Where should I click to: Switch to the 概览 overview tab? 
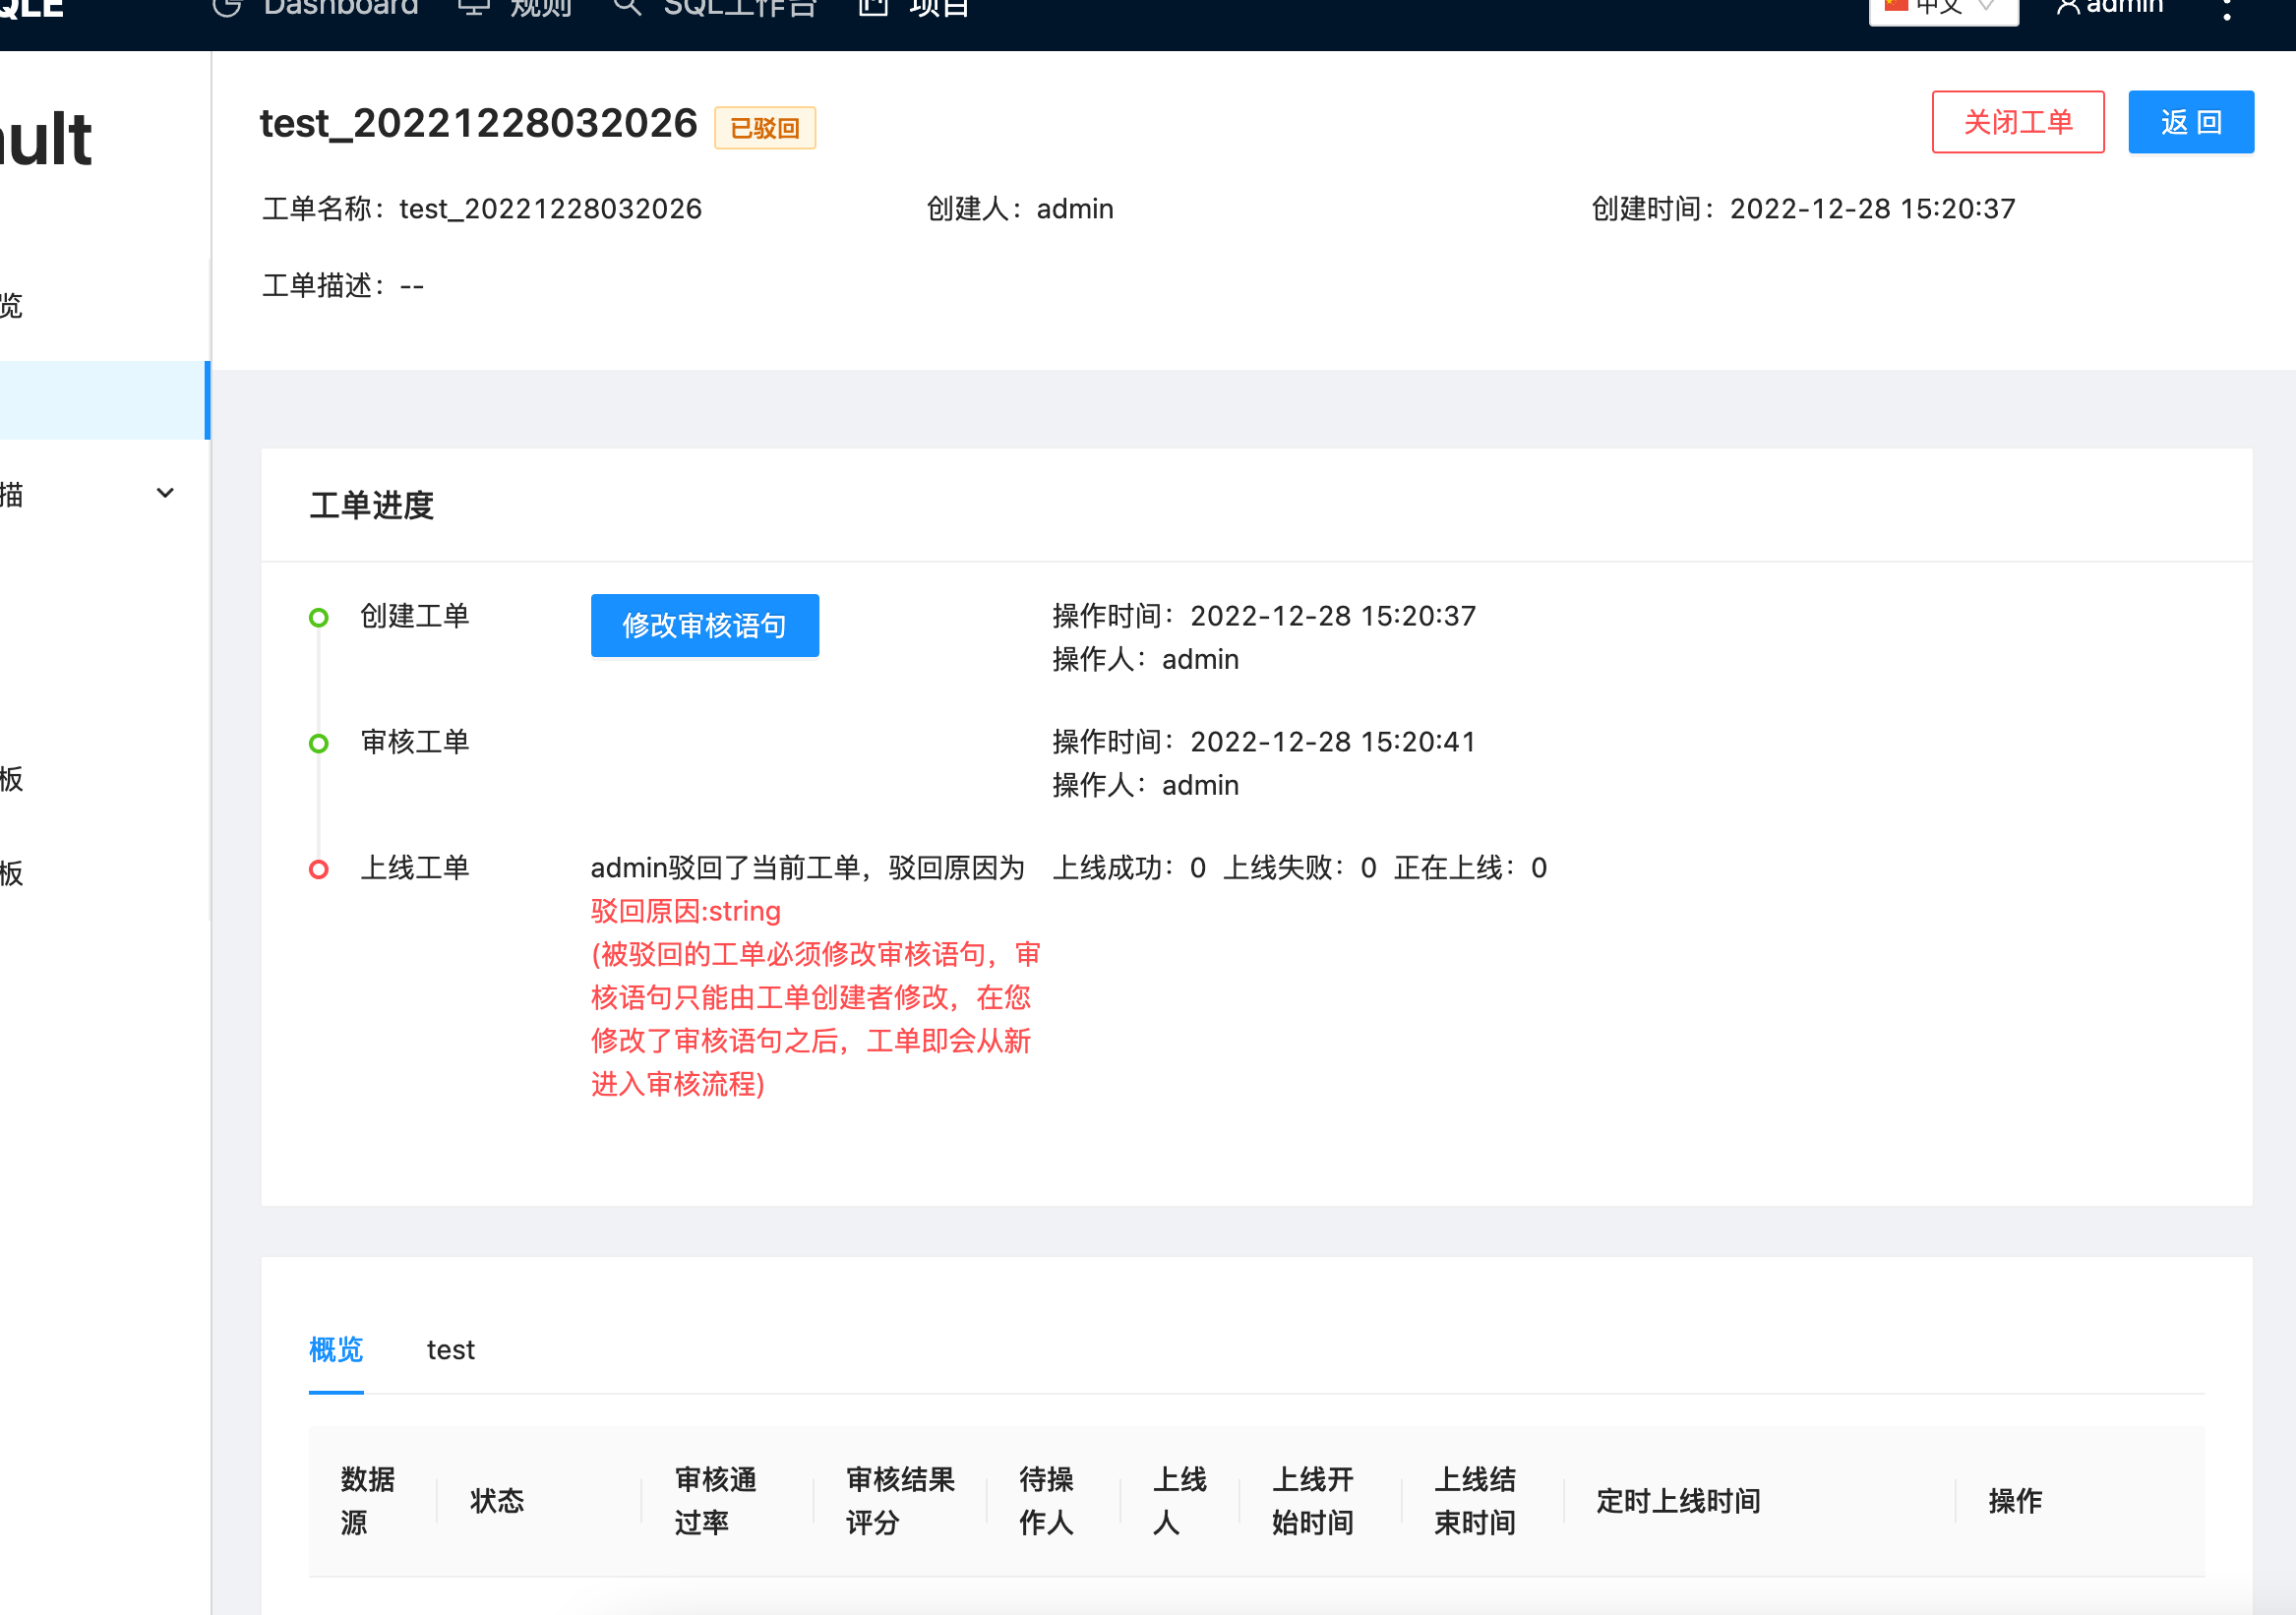coord(336,1349)
